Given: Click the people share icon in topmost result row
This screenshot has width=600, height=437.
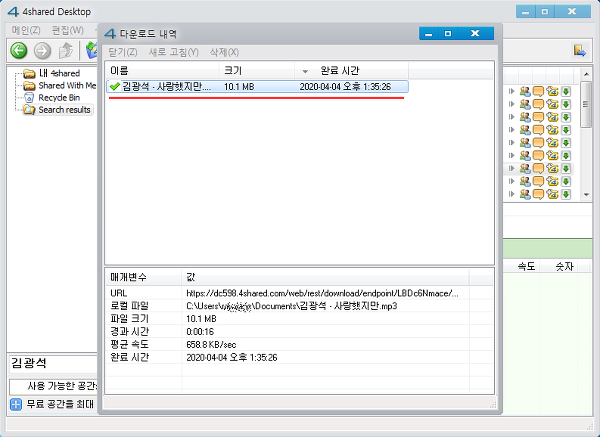Looking at the screenshot, I should pyautogui.click(x=525, y=91).
